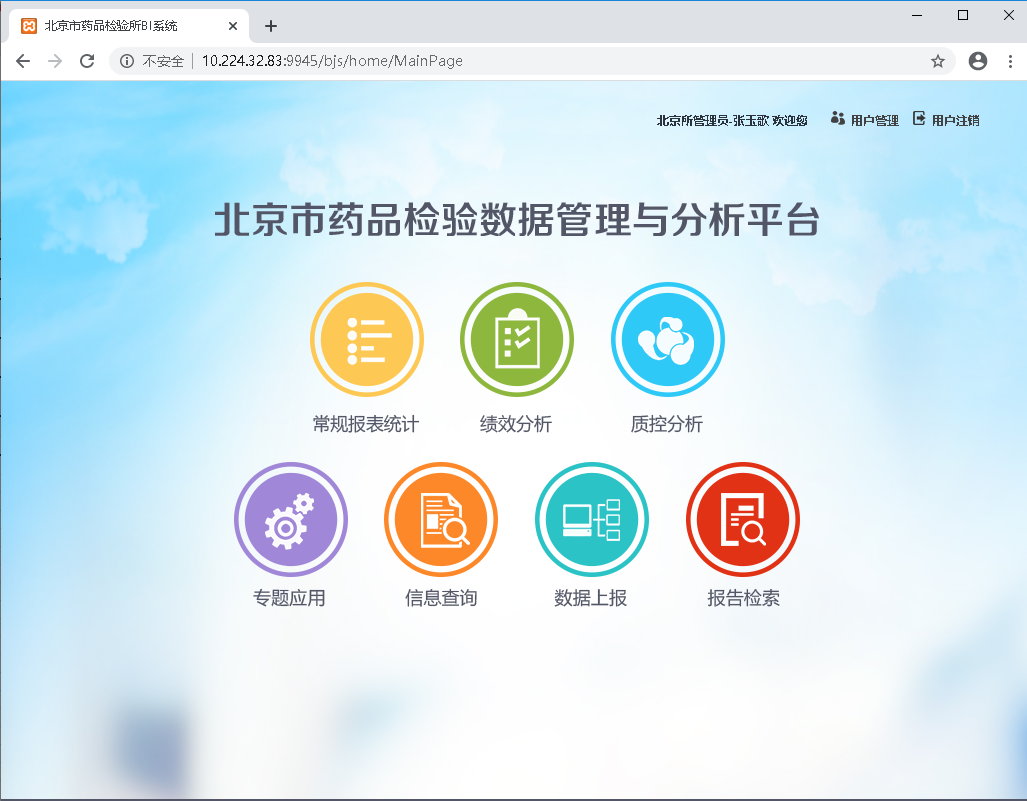Click the 报告检索 text label
Screen dimensions: 1027x801
coord(743,598)
